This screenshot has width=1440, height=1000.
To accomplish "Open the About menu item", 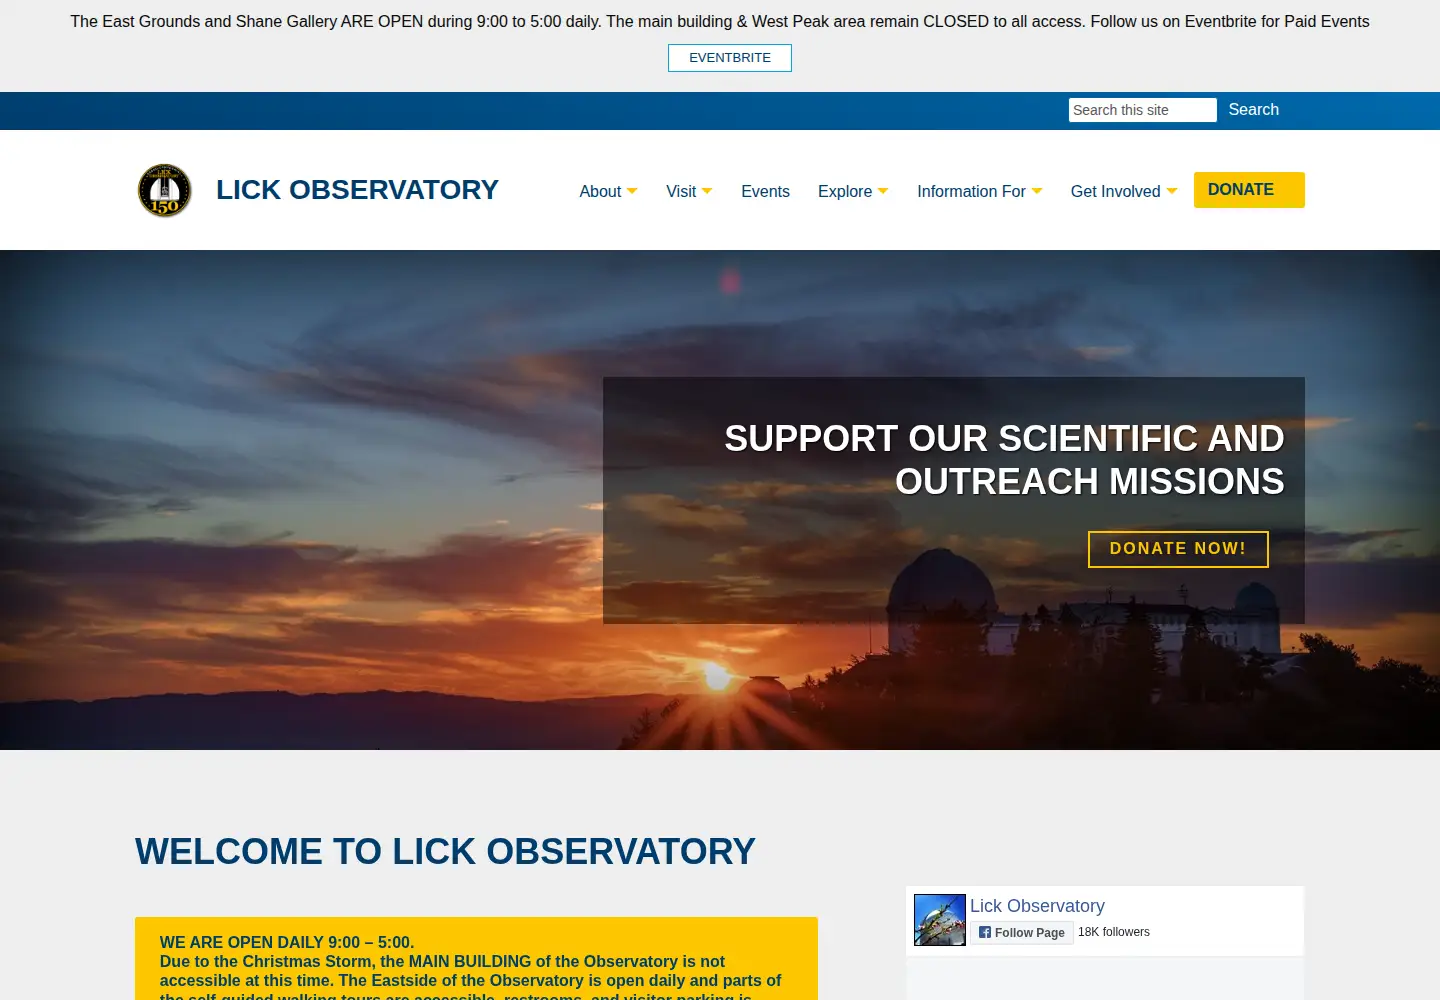I will click(600, 191).
